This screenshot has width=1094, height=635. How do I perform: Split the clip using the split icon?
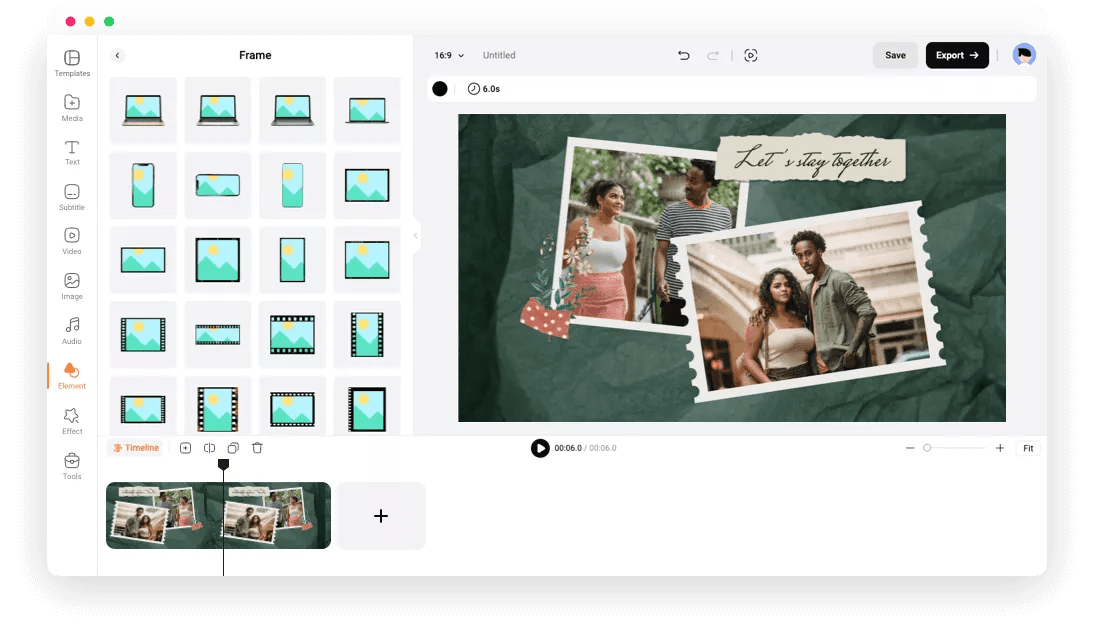tap(209, 448)
